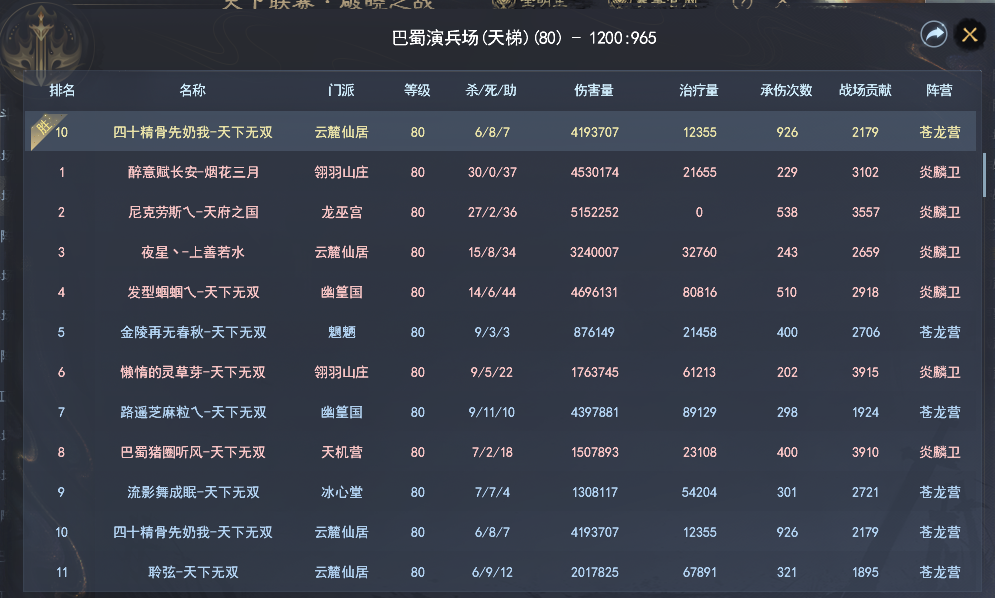
Task: Click damage value 2017825
Action: (595, 572)
